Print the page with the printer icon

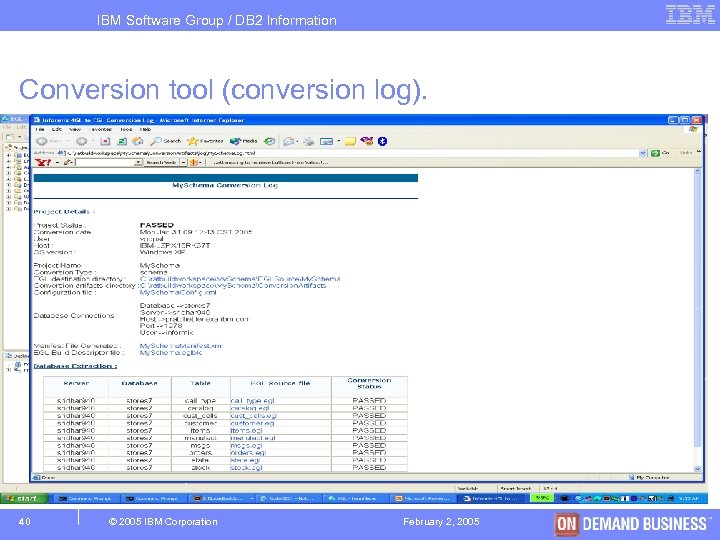[x=309, y=141]
